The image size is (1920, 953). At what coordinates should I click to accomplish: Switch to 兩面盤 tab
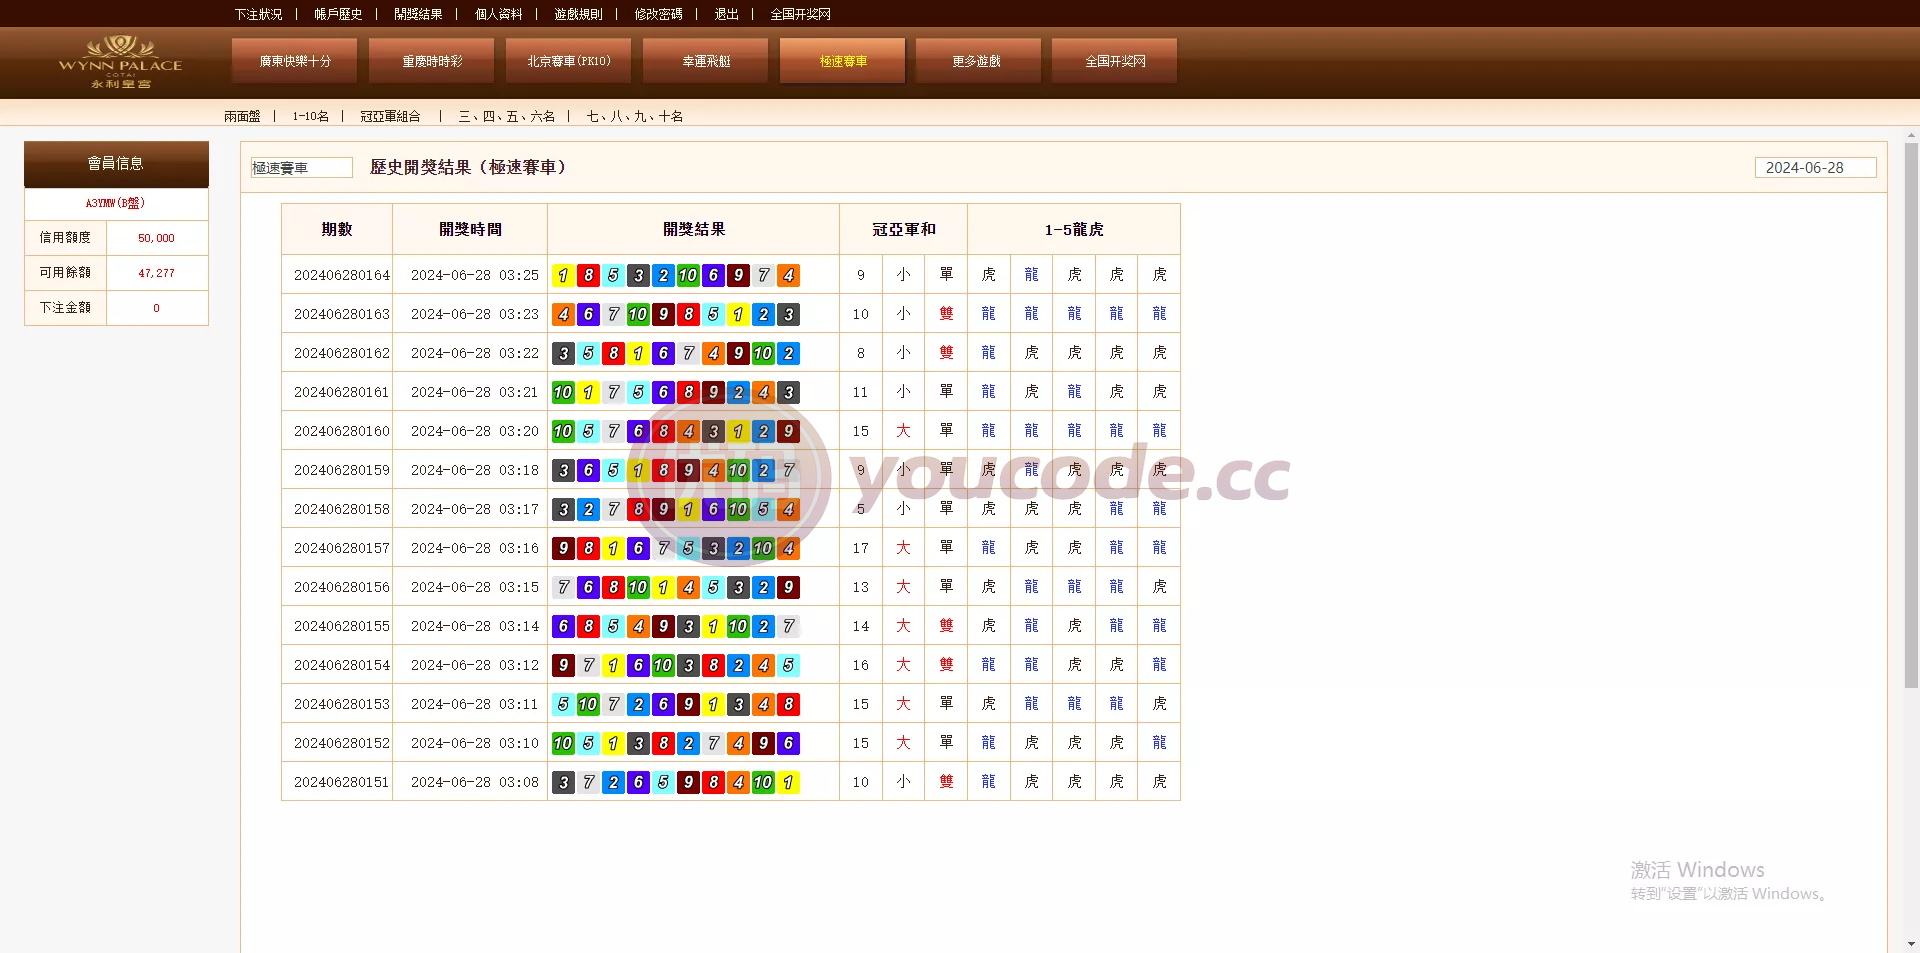tap(242, 116)
